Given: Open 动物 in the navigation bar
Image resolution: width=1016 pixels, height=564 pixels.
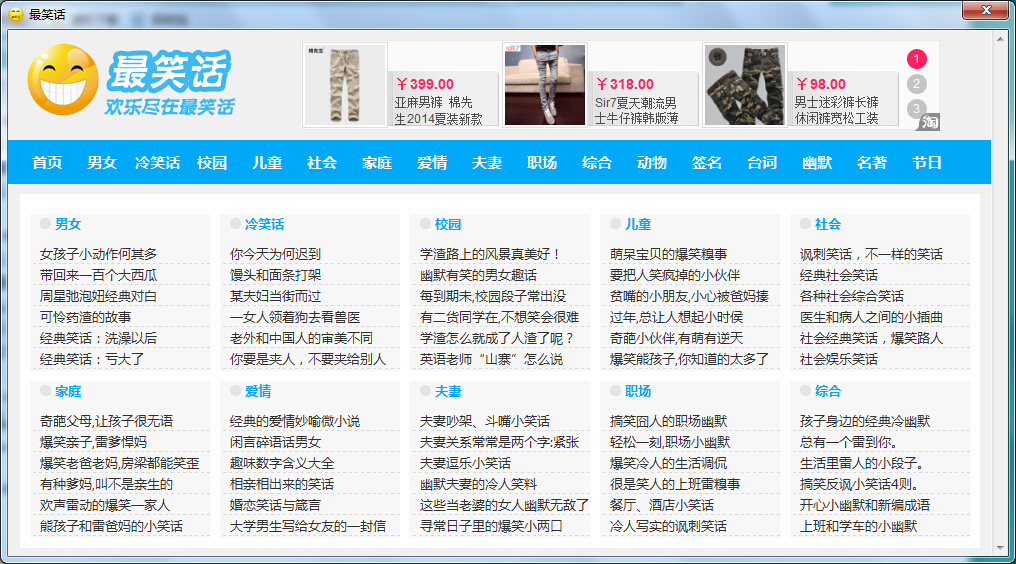Looking at the screenshot, I should point(652,163).
